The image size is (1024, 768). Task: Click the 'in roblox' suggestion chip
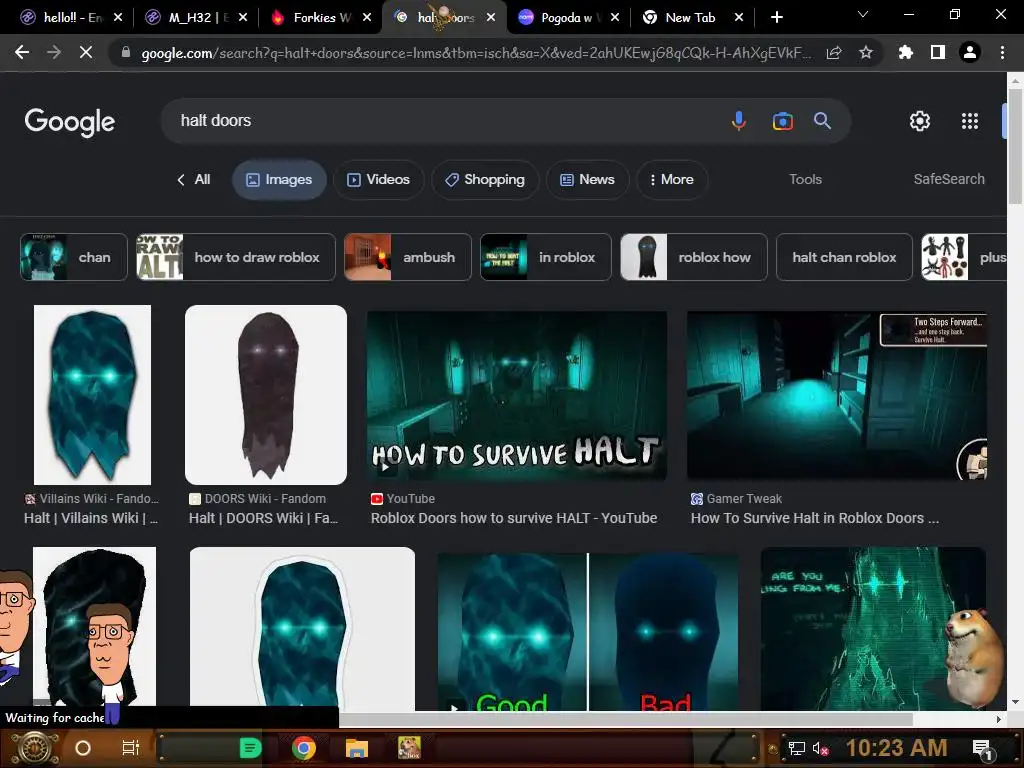(545, 257)
